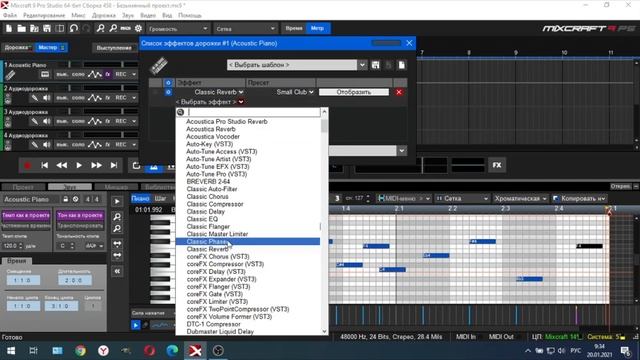Click the Выступление button
The height and width of the screenshot is (360, 640).
click(114, 48)
